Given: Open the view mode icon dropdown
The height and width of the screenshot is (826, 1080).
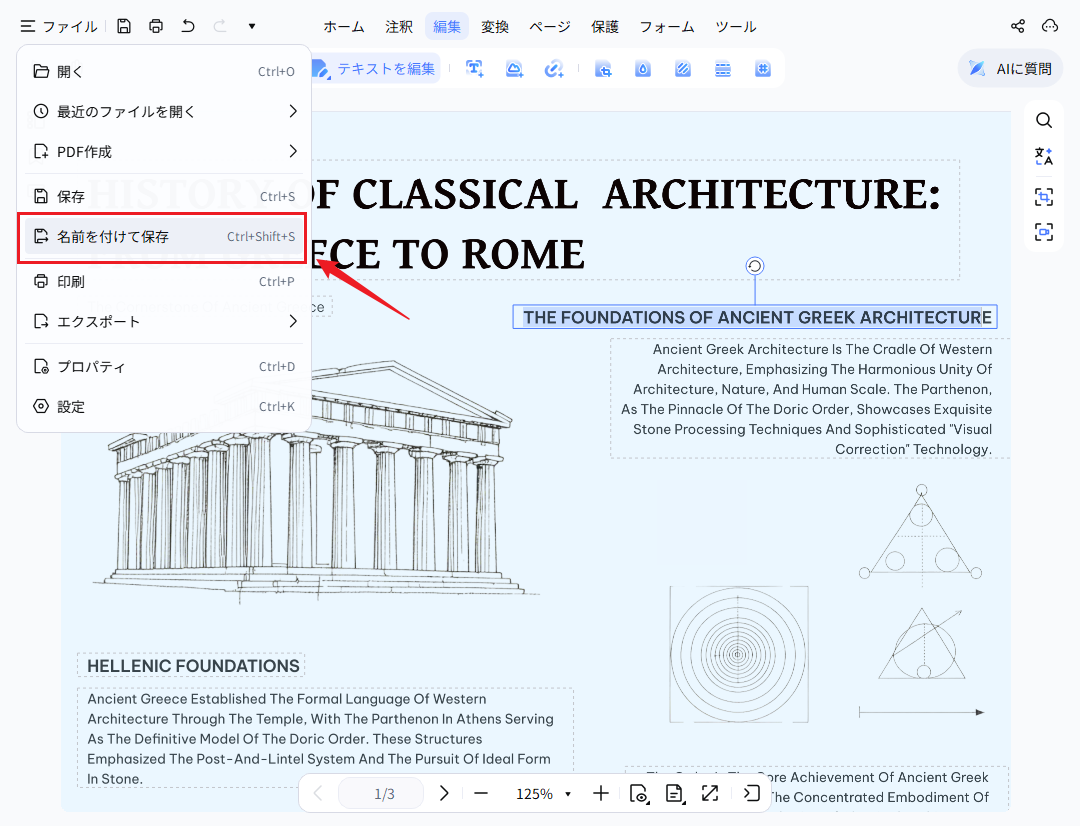Looking at the screenshot, I should pos(639,794).
